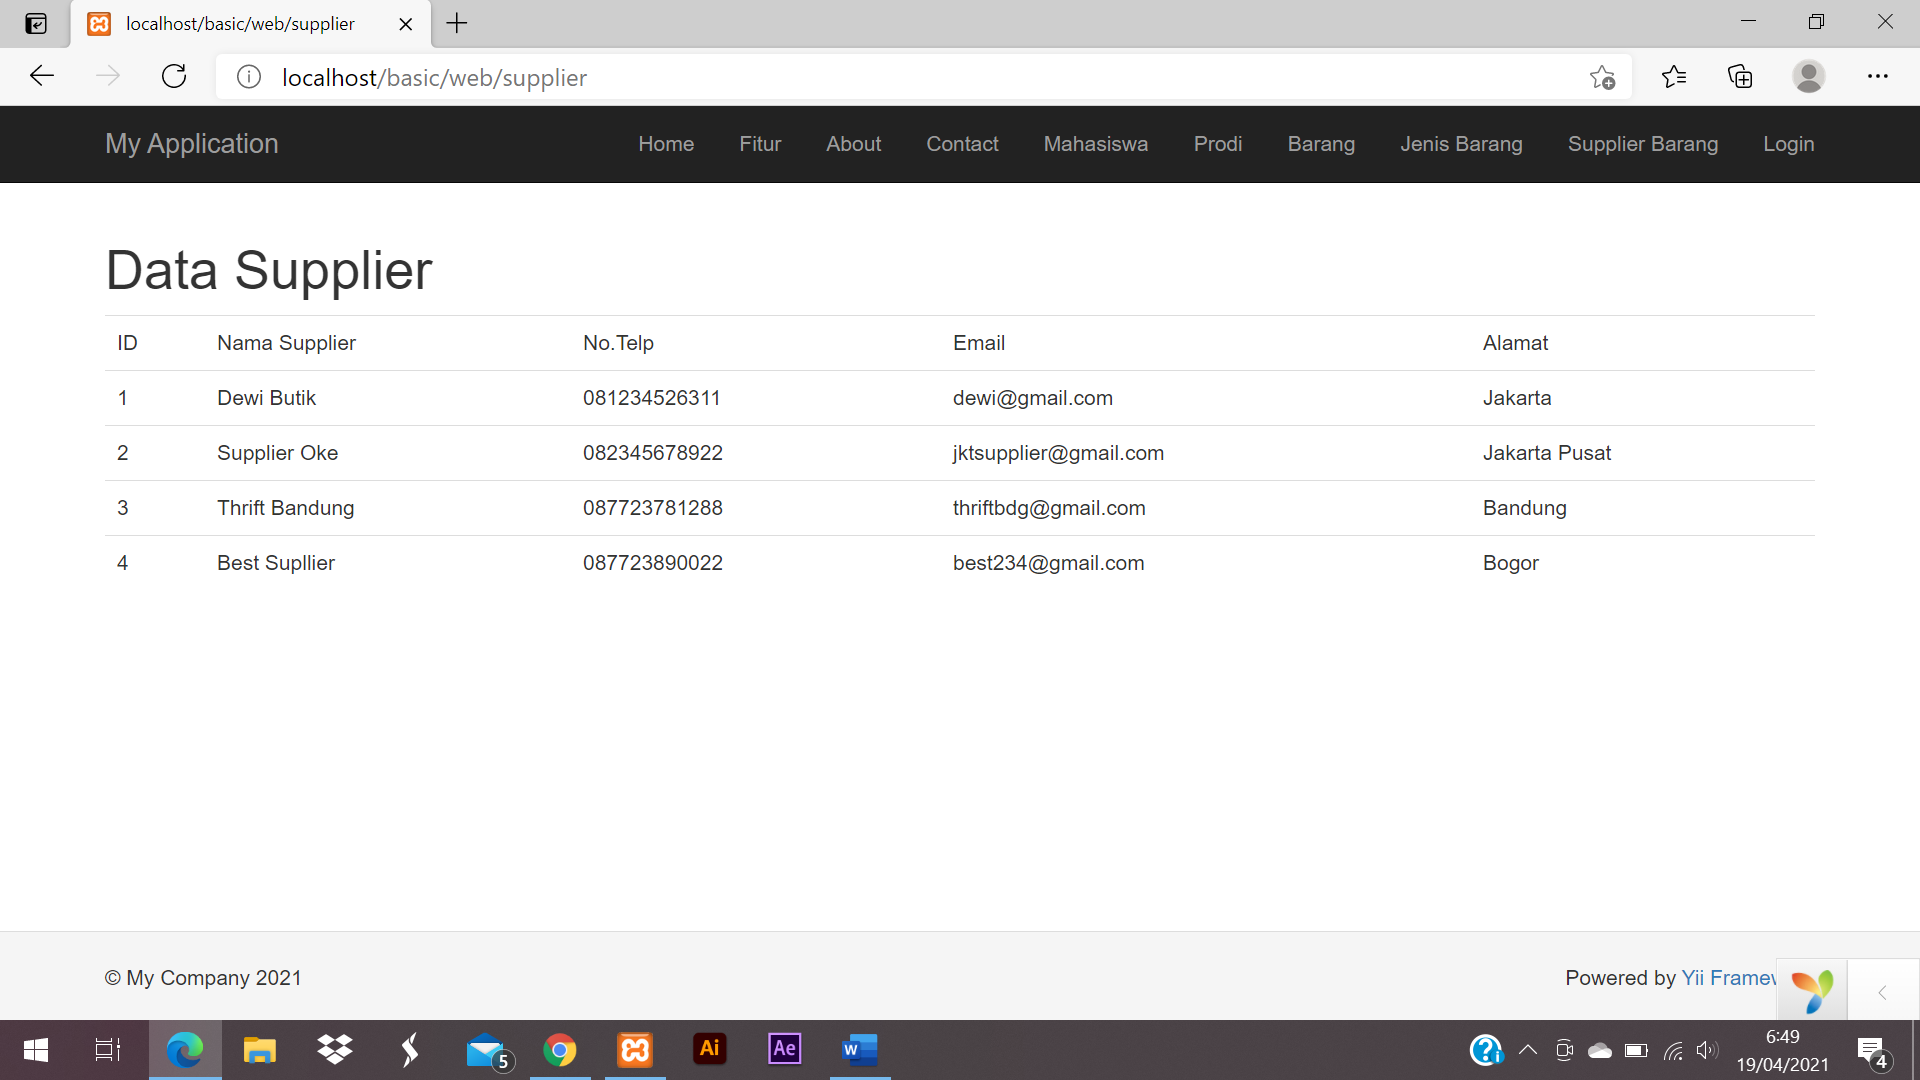The image size is (1920, 1080).
Task: Go to the Jenis Barang page
Action: tap(1460, 144)
